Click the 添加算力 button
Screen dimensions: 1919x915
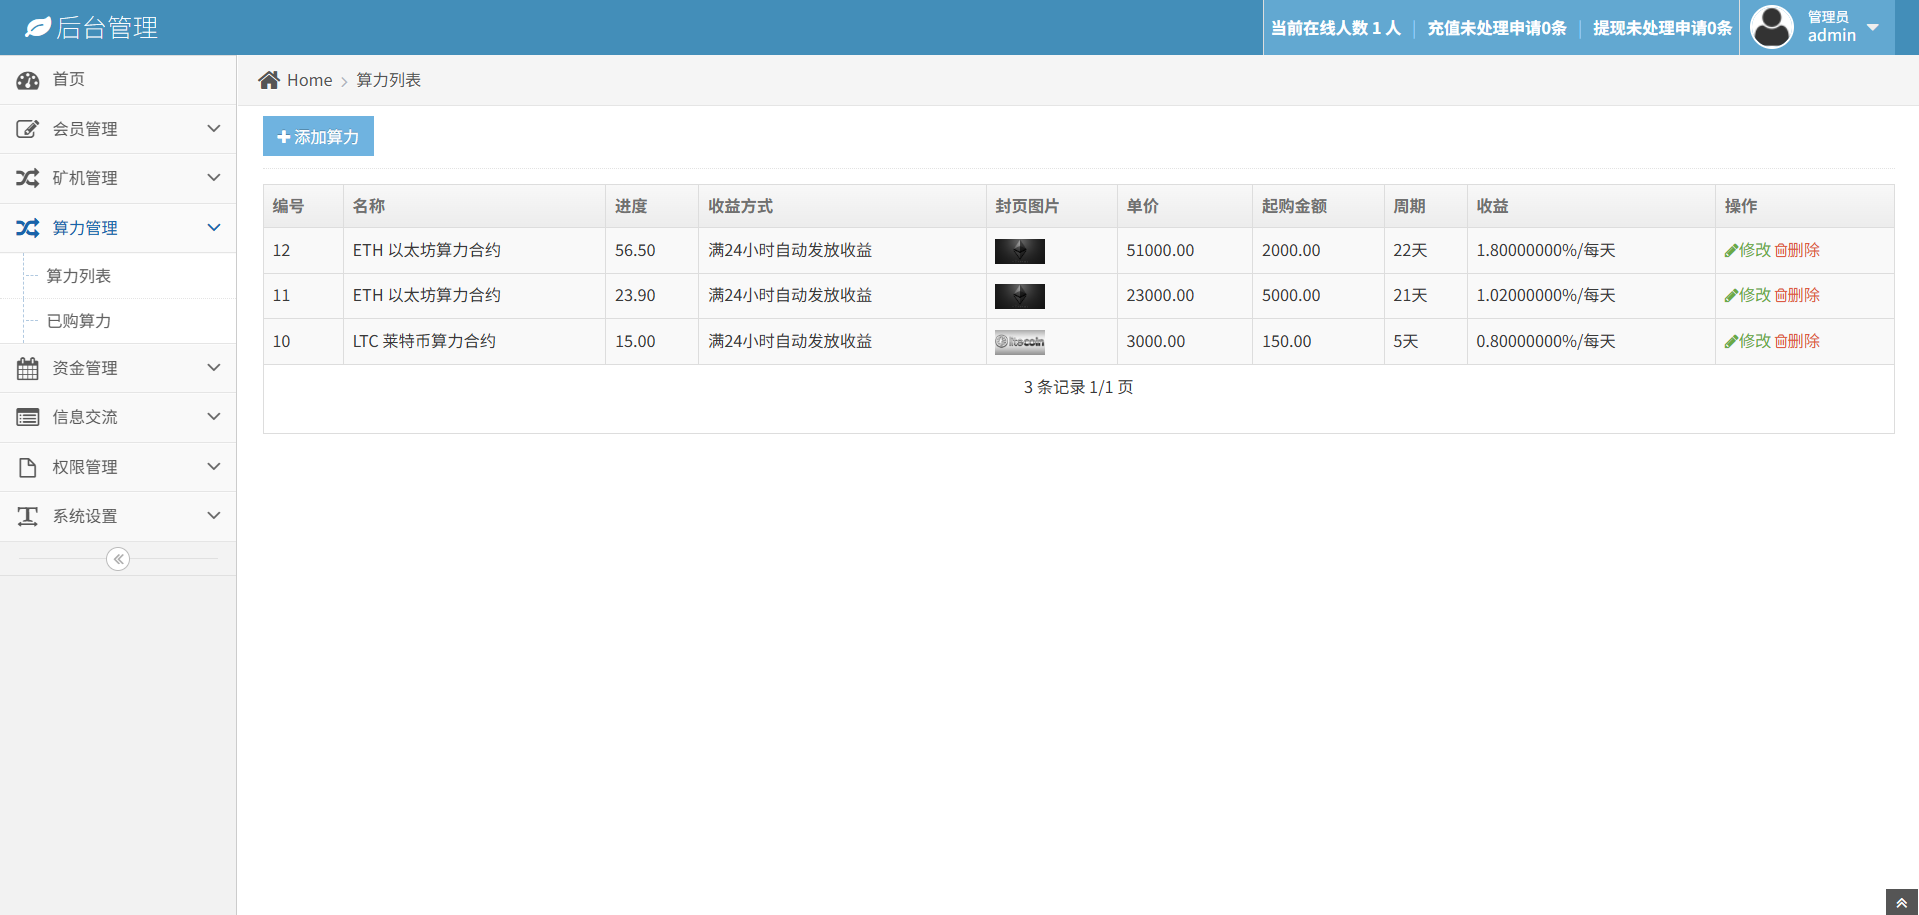[318, 136]
